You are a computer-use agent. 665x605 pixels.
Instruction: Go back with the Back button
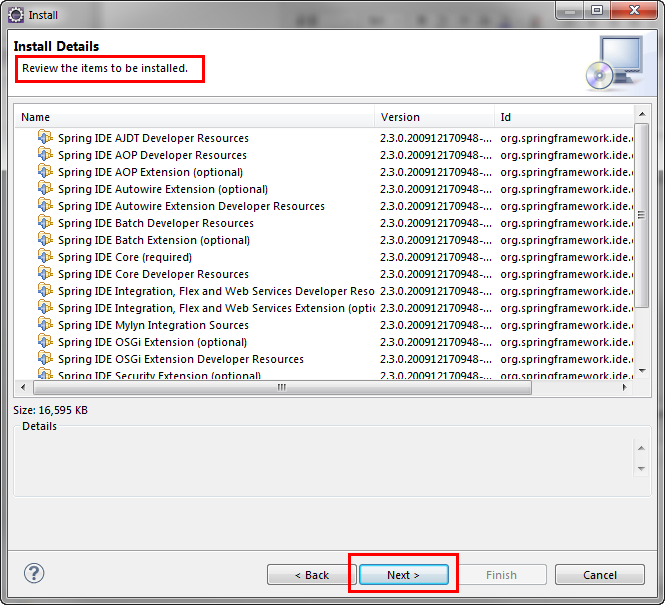click(312, 574)
